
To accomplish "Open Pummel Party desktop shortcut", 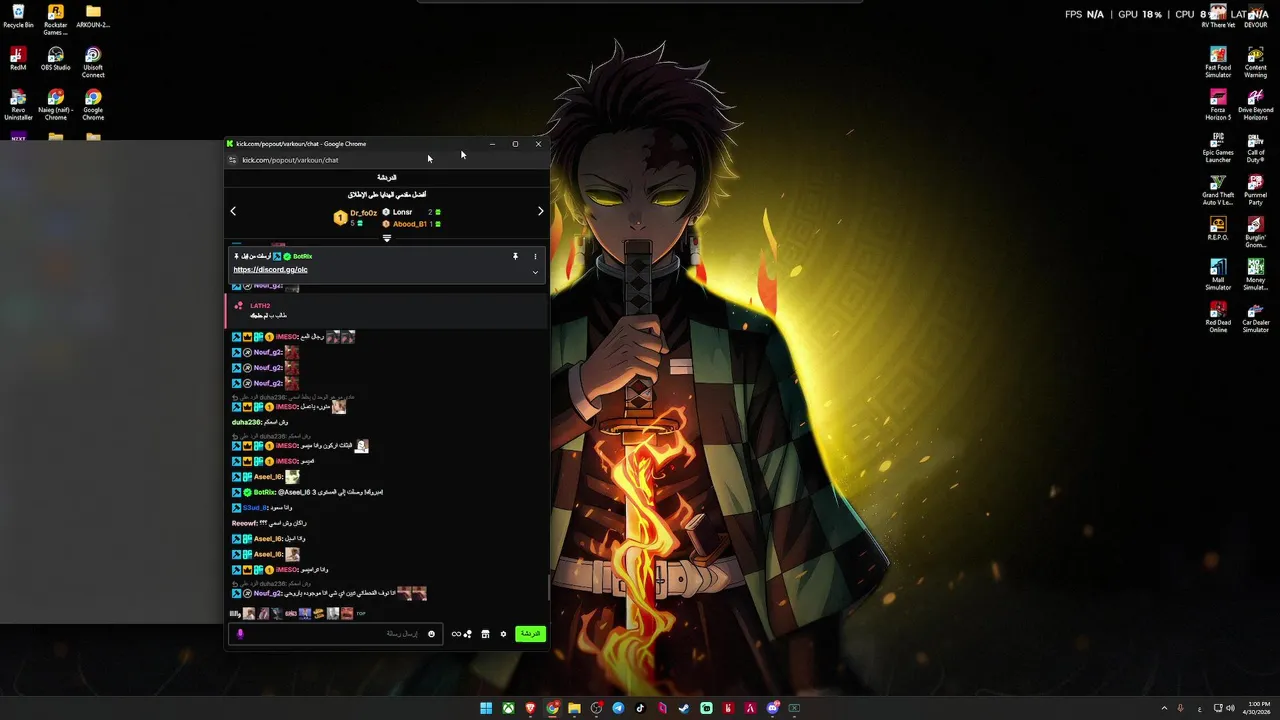I will click(x=1255, y=191).
